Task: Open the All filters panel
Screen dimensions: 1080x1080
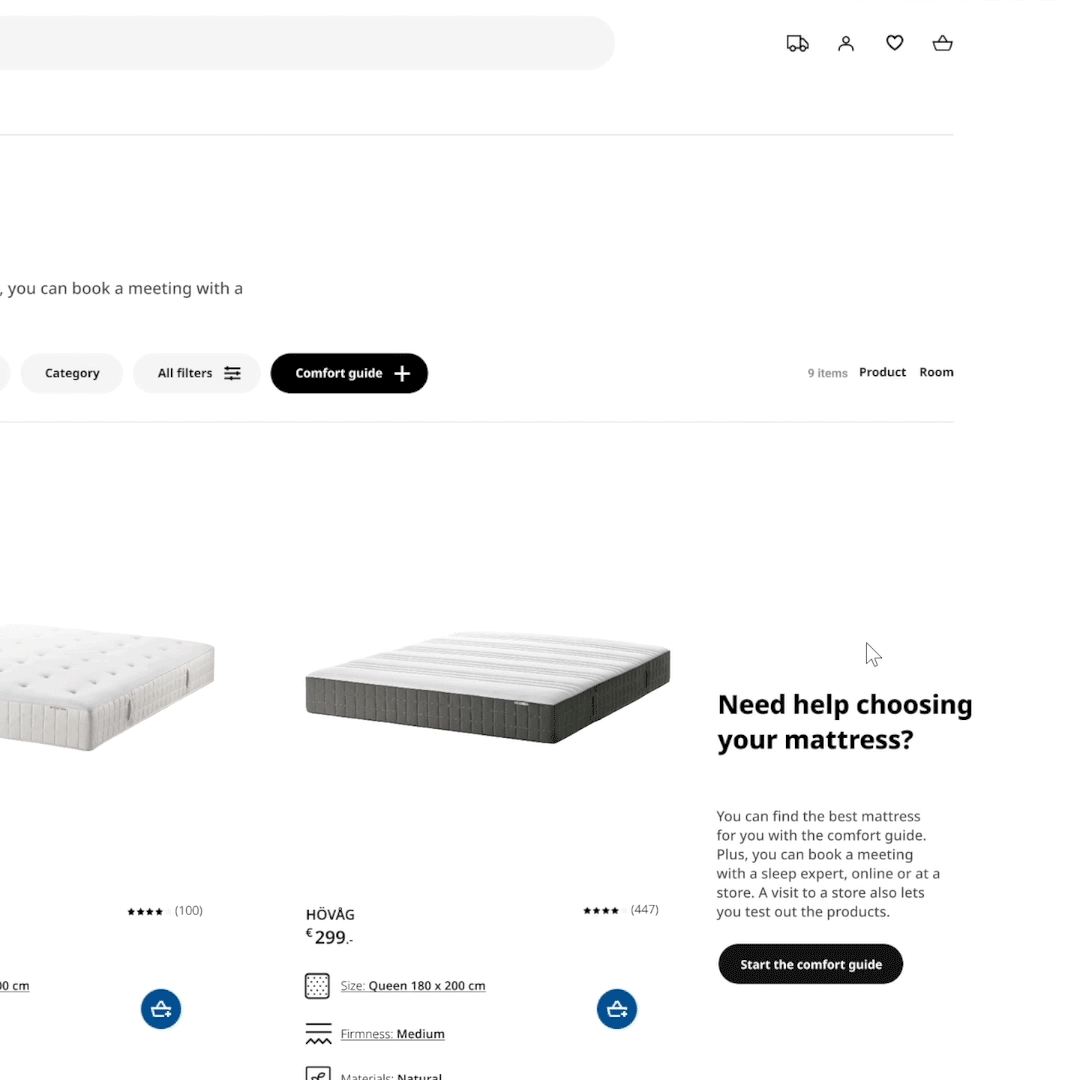Action: [x=197, y=373]
